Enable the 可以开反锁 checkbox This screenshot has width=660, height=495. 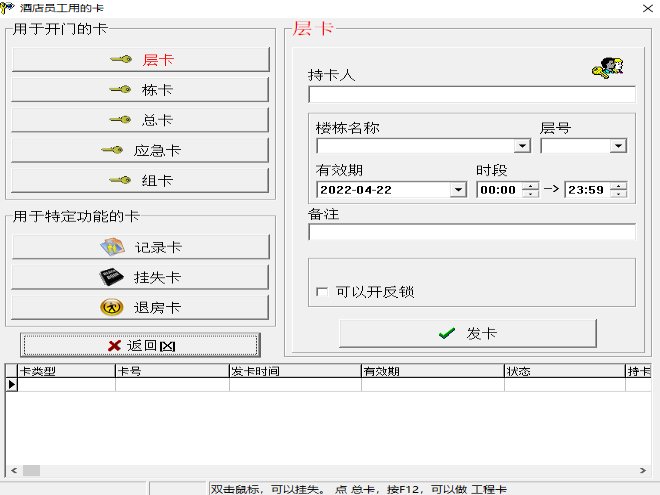(322, 292)
